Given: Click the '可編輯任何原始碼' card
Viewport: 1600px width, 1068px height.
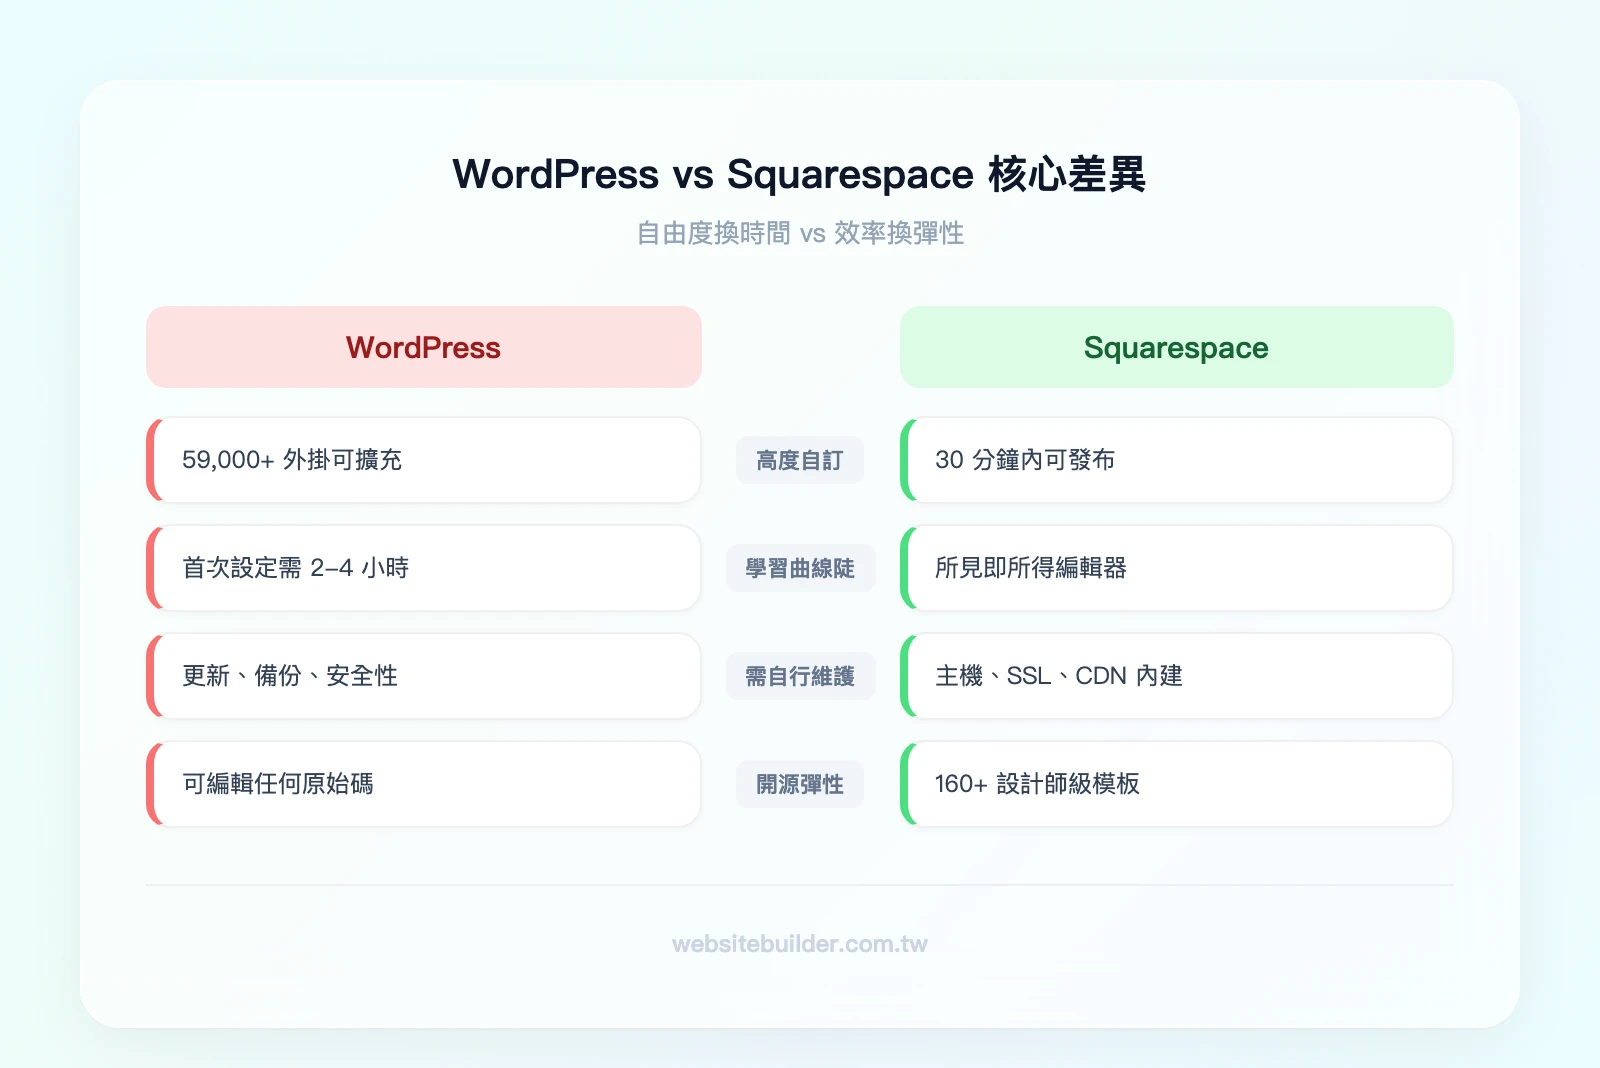Looking at the screenshot, I should [x=424, y=784].
